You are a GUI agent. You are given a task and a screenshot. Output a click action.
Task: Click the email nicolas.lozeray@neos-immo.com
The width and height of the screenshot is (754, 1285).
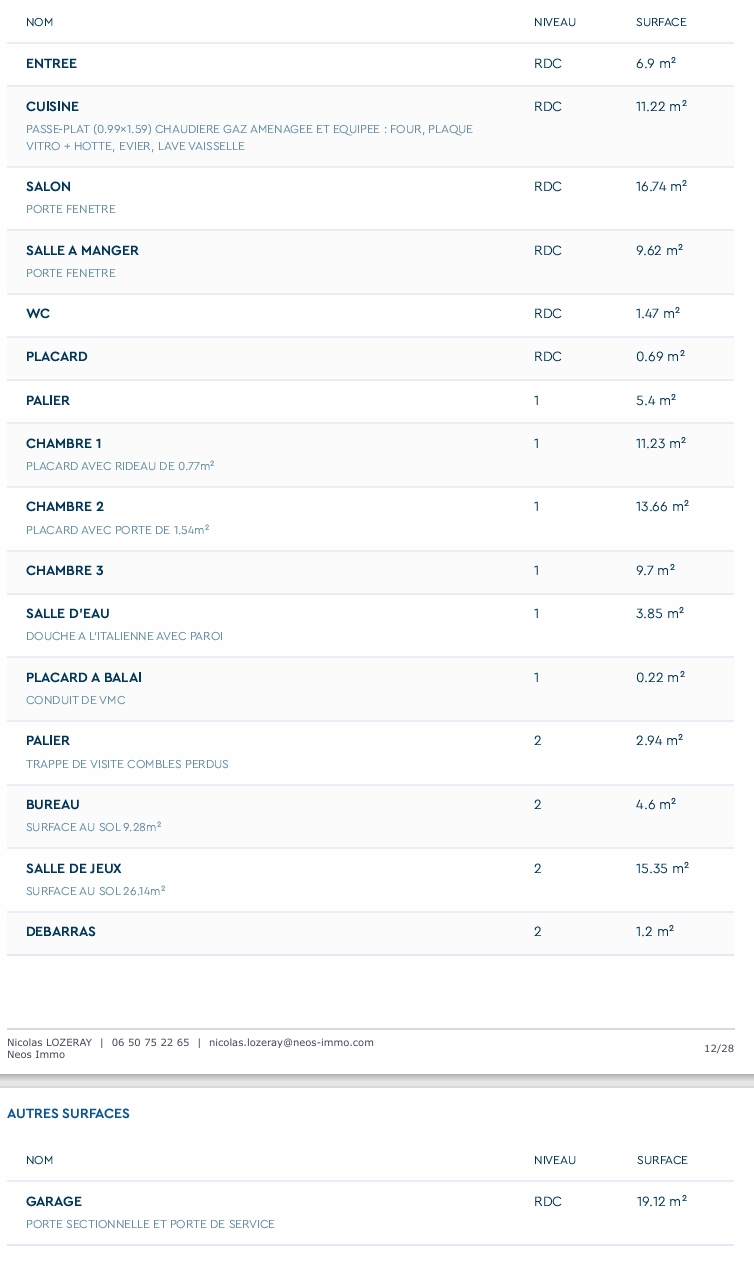291,1042
